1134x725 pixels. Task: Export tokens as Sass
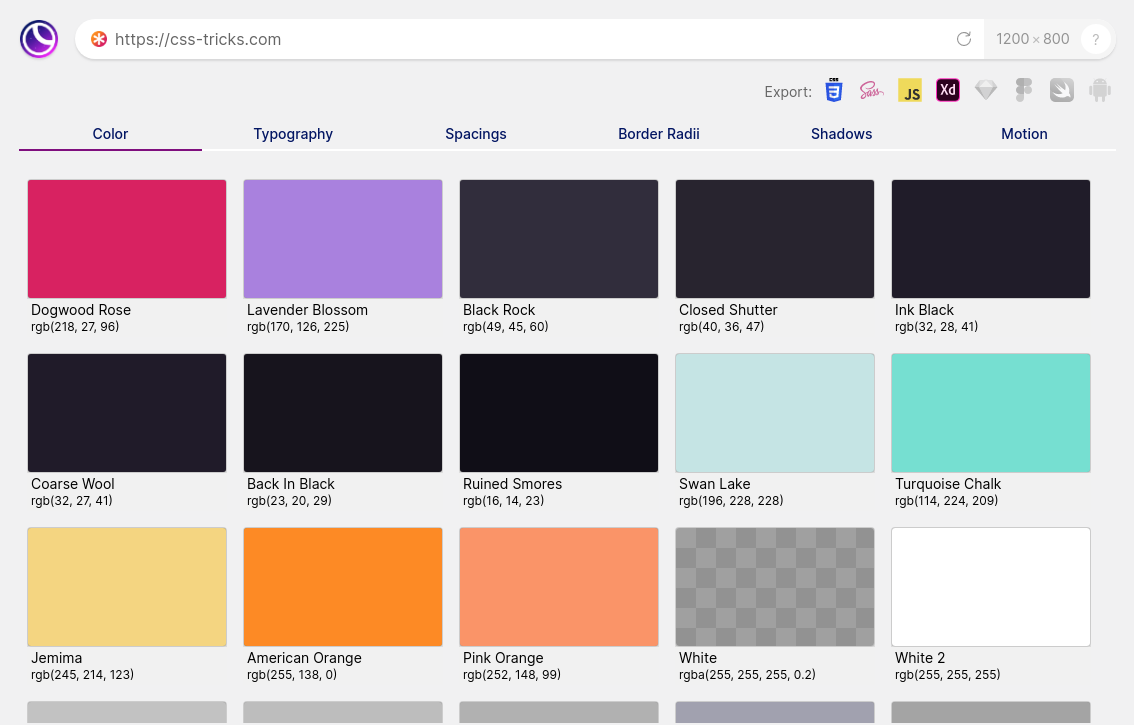[871, 90]
